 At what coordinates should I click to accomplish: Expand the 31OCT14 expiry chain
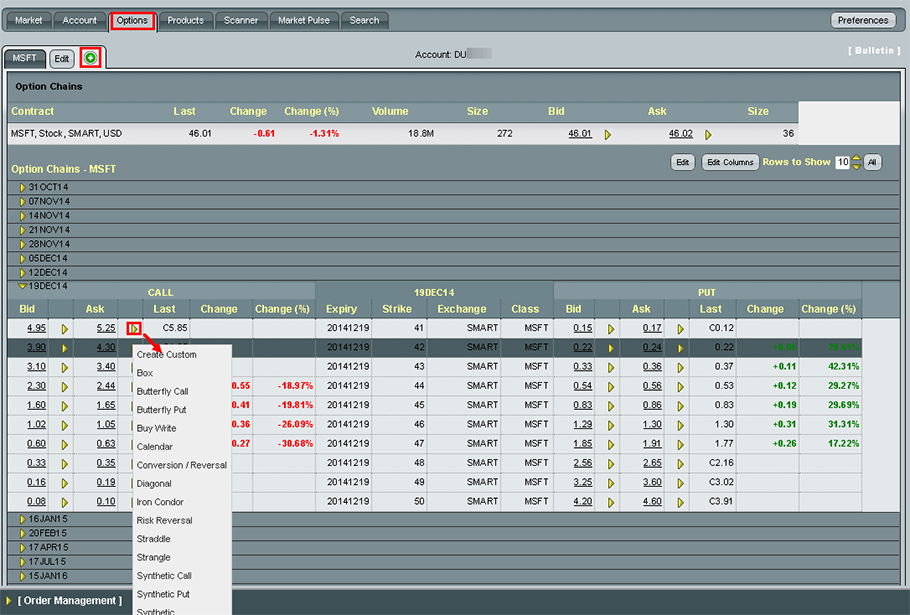pos(23,187)
